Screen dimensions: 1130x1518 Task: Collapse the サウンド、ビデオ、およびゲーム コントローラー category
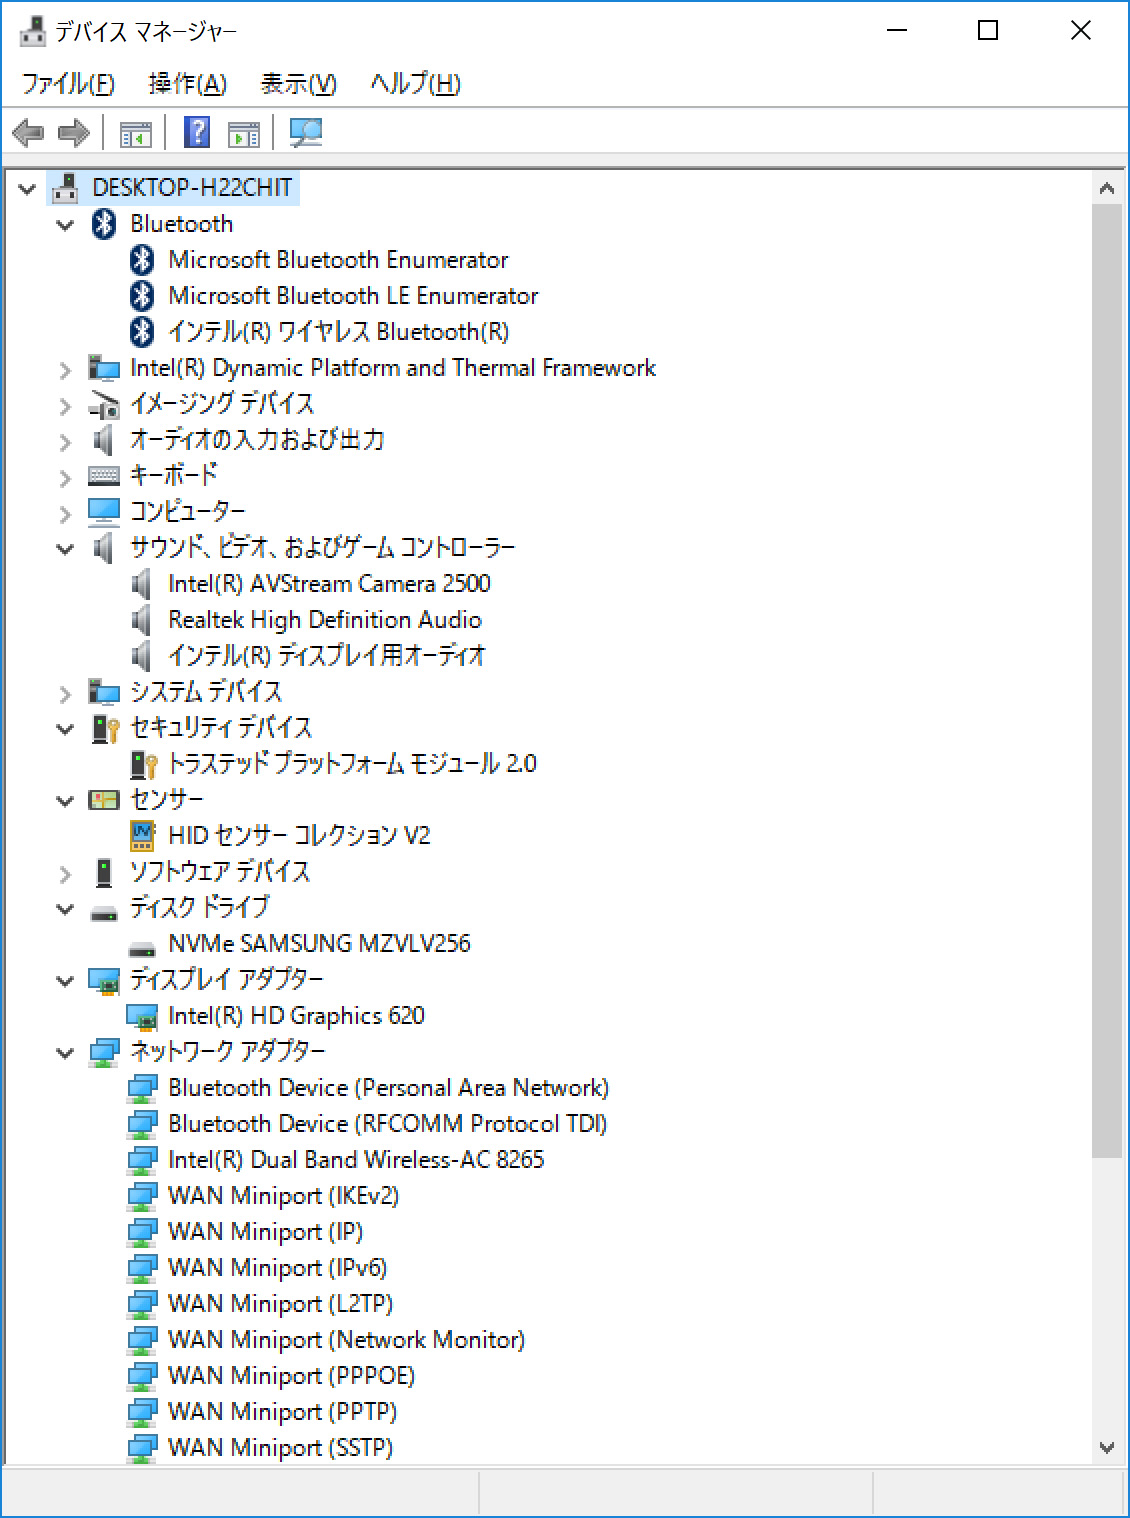(65, 549)
